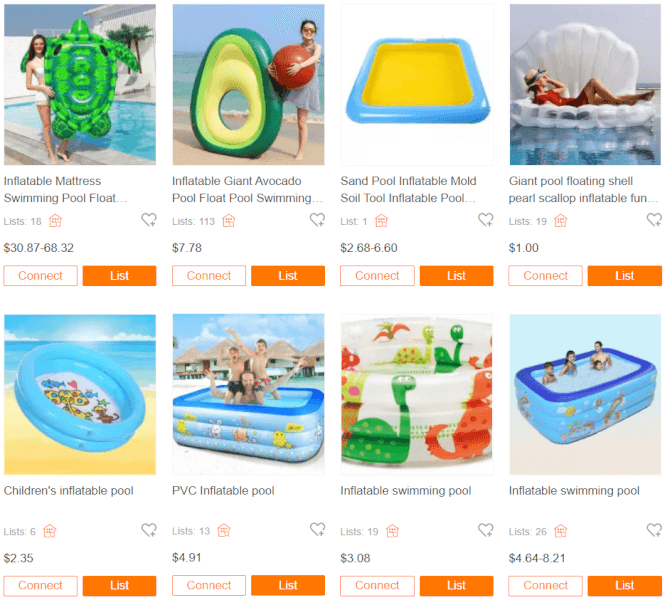Favorite the Sand Pool Inflatable Mold item

(486, 220)
